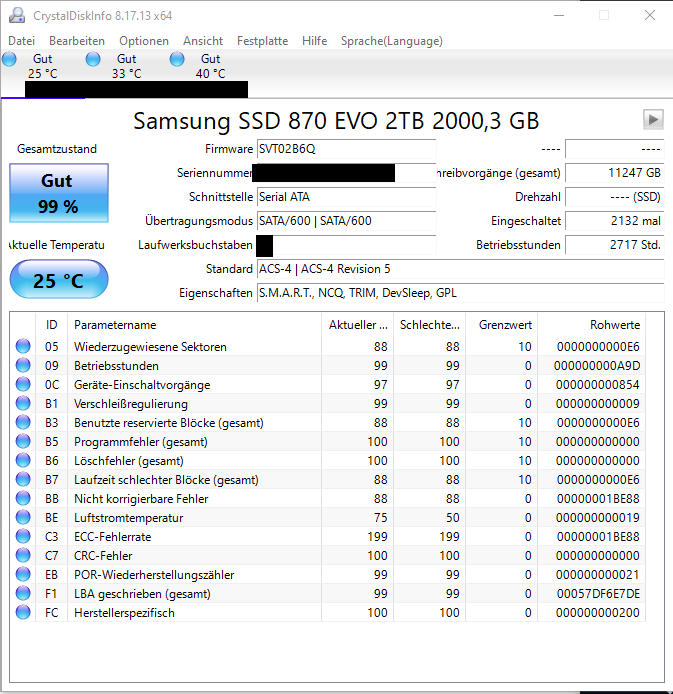Click the Standard field ACS-4 Revision 5
The width and height of the screenshot is (673, 694).
[x=461, y=269]
